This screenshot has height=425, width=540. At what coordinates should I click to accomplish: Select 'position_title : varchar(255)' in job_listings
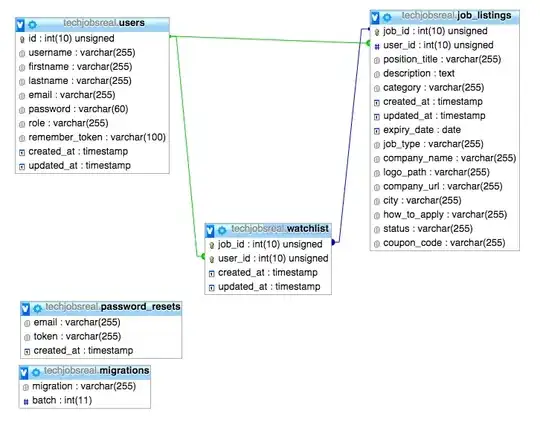pyautogui.click(x=445, y=59)
